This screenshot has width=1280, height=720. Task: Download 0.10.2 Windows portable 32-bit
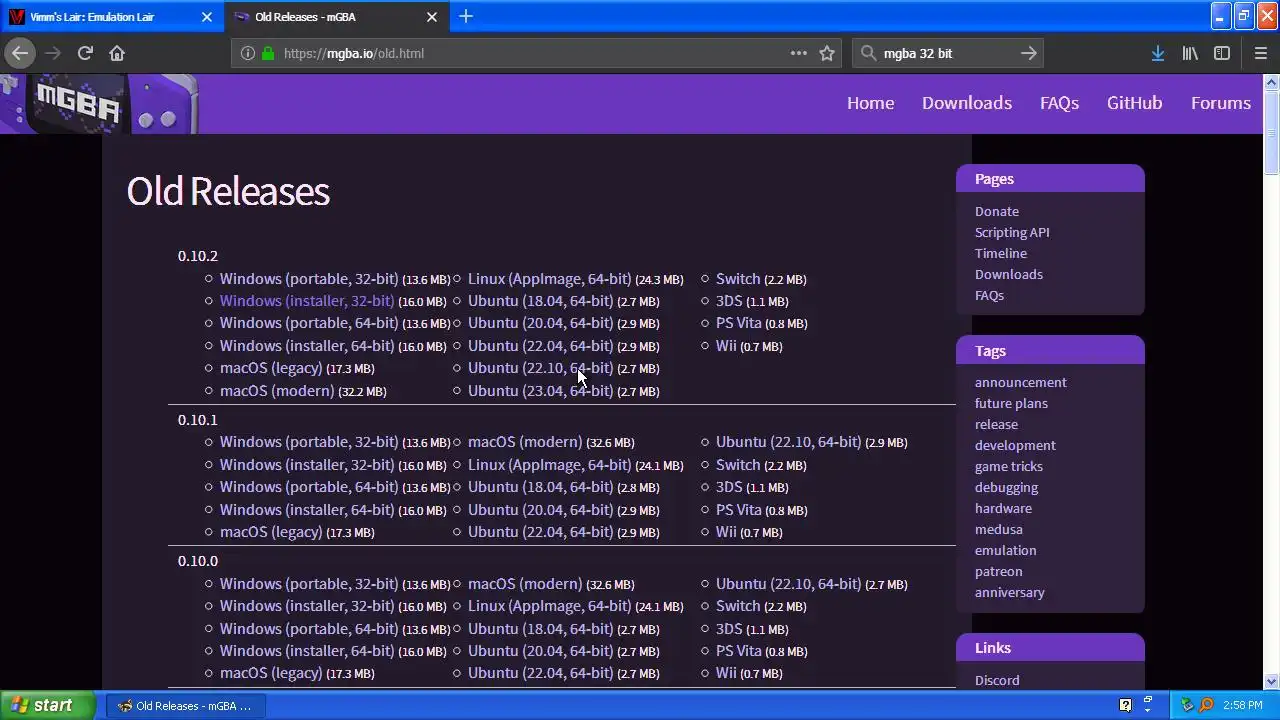(x=308, y=279)
